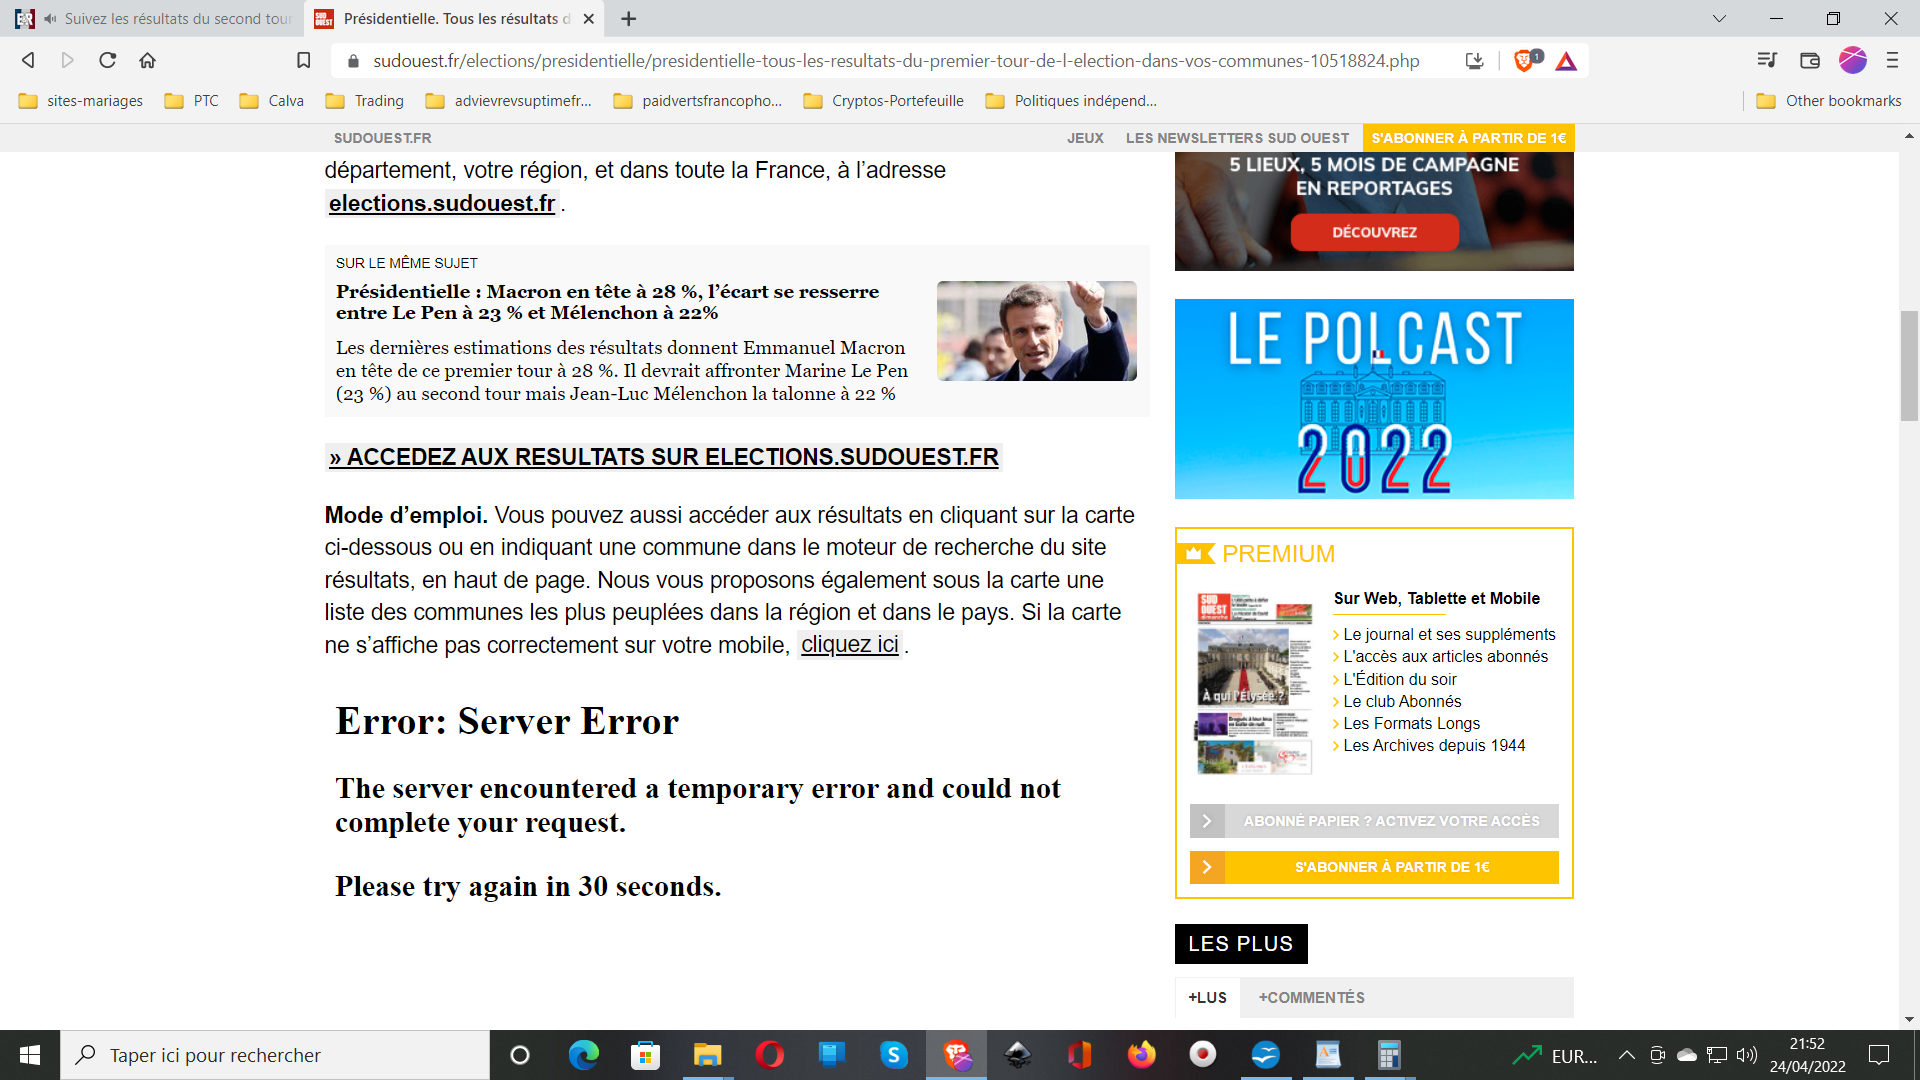Open the user profile avatar
Image resolution: width=1920 pixels, height=1080 pixels.
tap(1852, 60)
